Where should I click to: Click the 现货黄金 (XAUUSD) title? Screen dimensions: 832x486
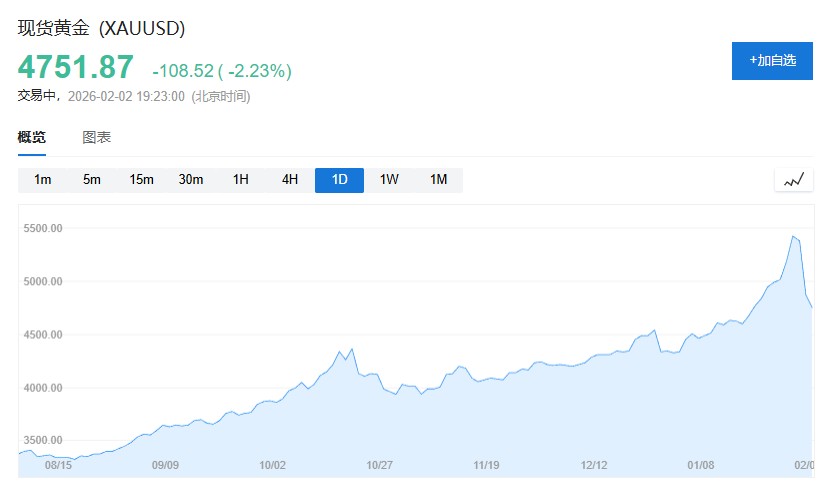(101, 28)
